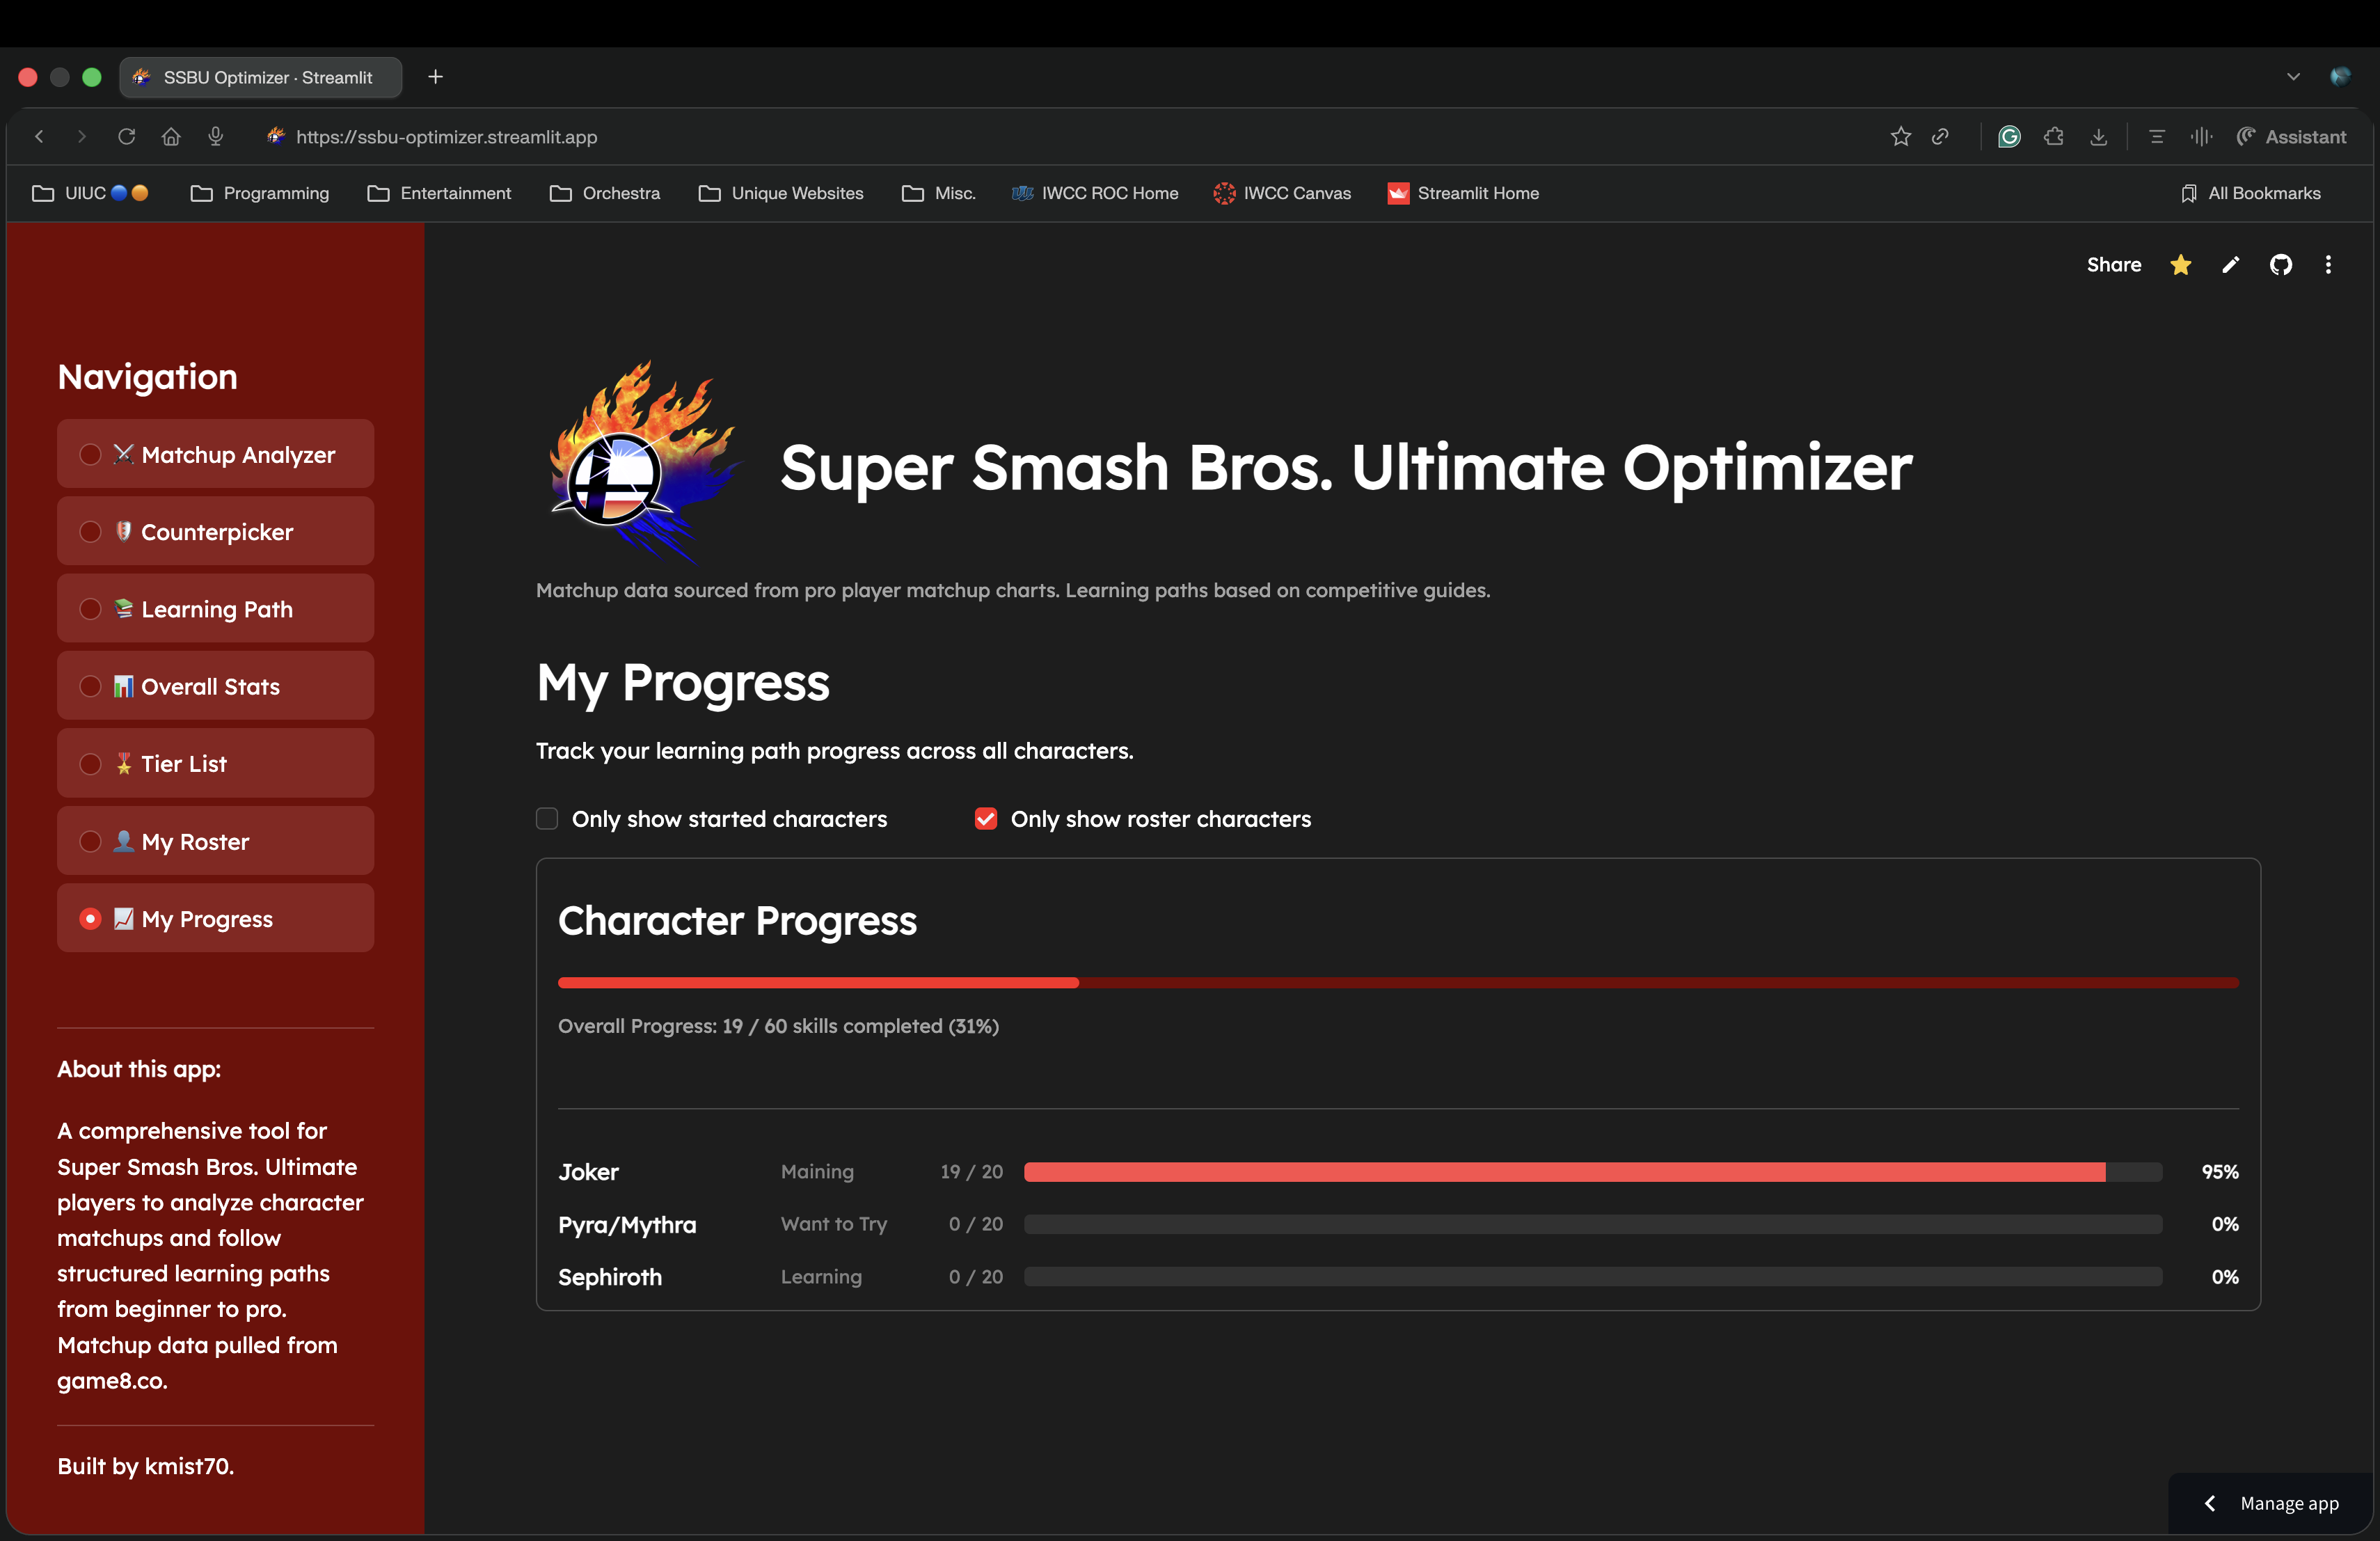Screen dimensions: 2380x1541
Task: Click the Sephiroth 0% progress bar
Action: click(1593, 1277)
